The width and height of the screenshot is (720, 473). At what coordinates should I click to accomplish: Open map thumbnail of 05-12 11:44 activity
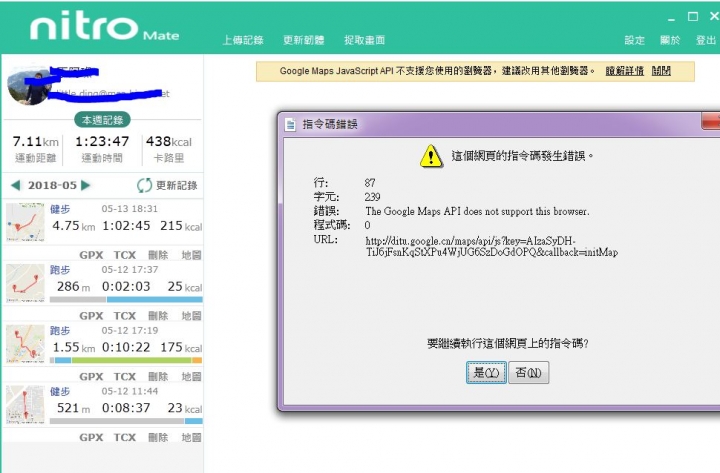(25, 405)
